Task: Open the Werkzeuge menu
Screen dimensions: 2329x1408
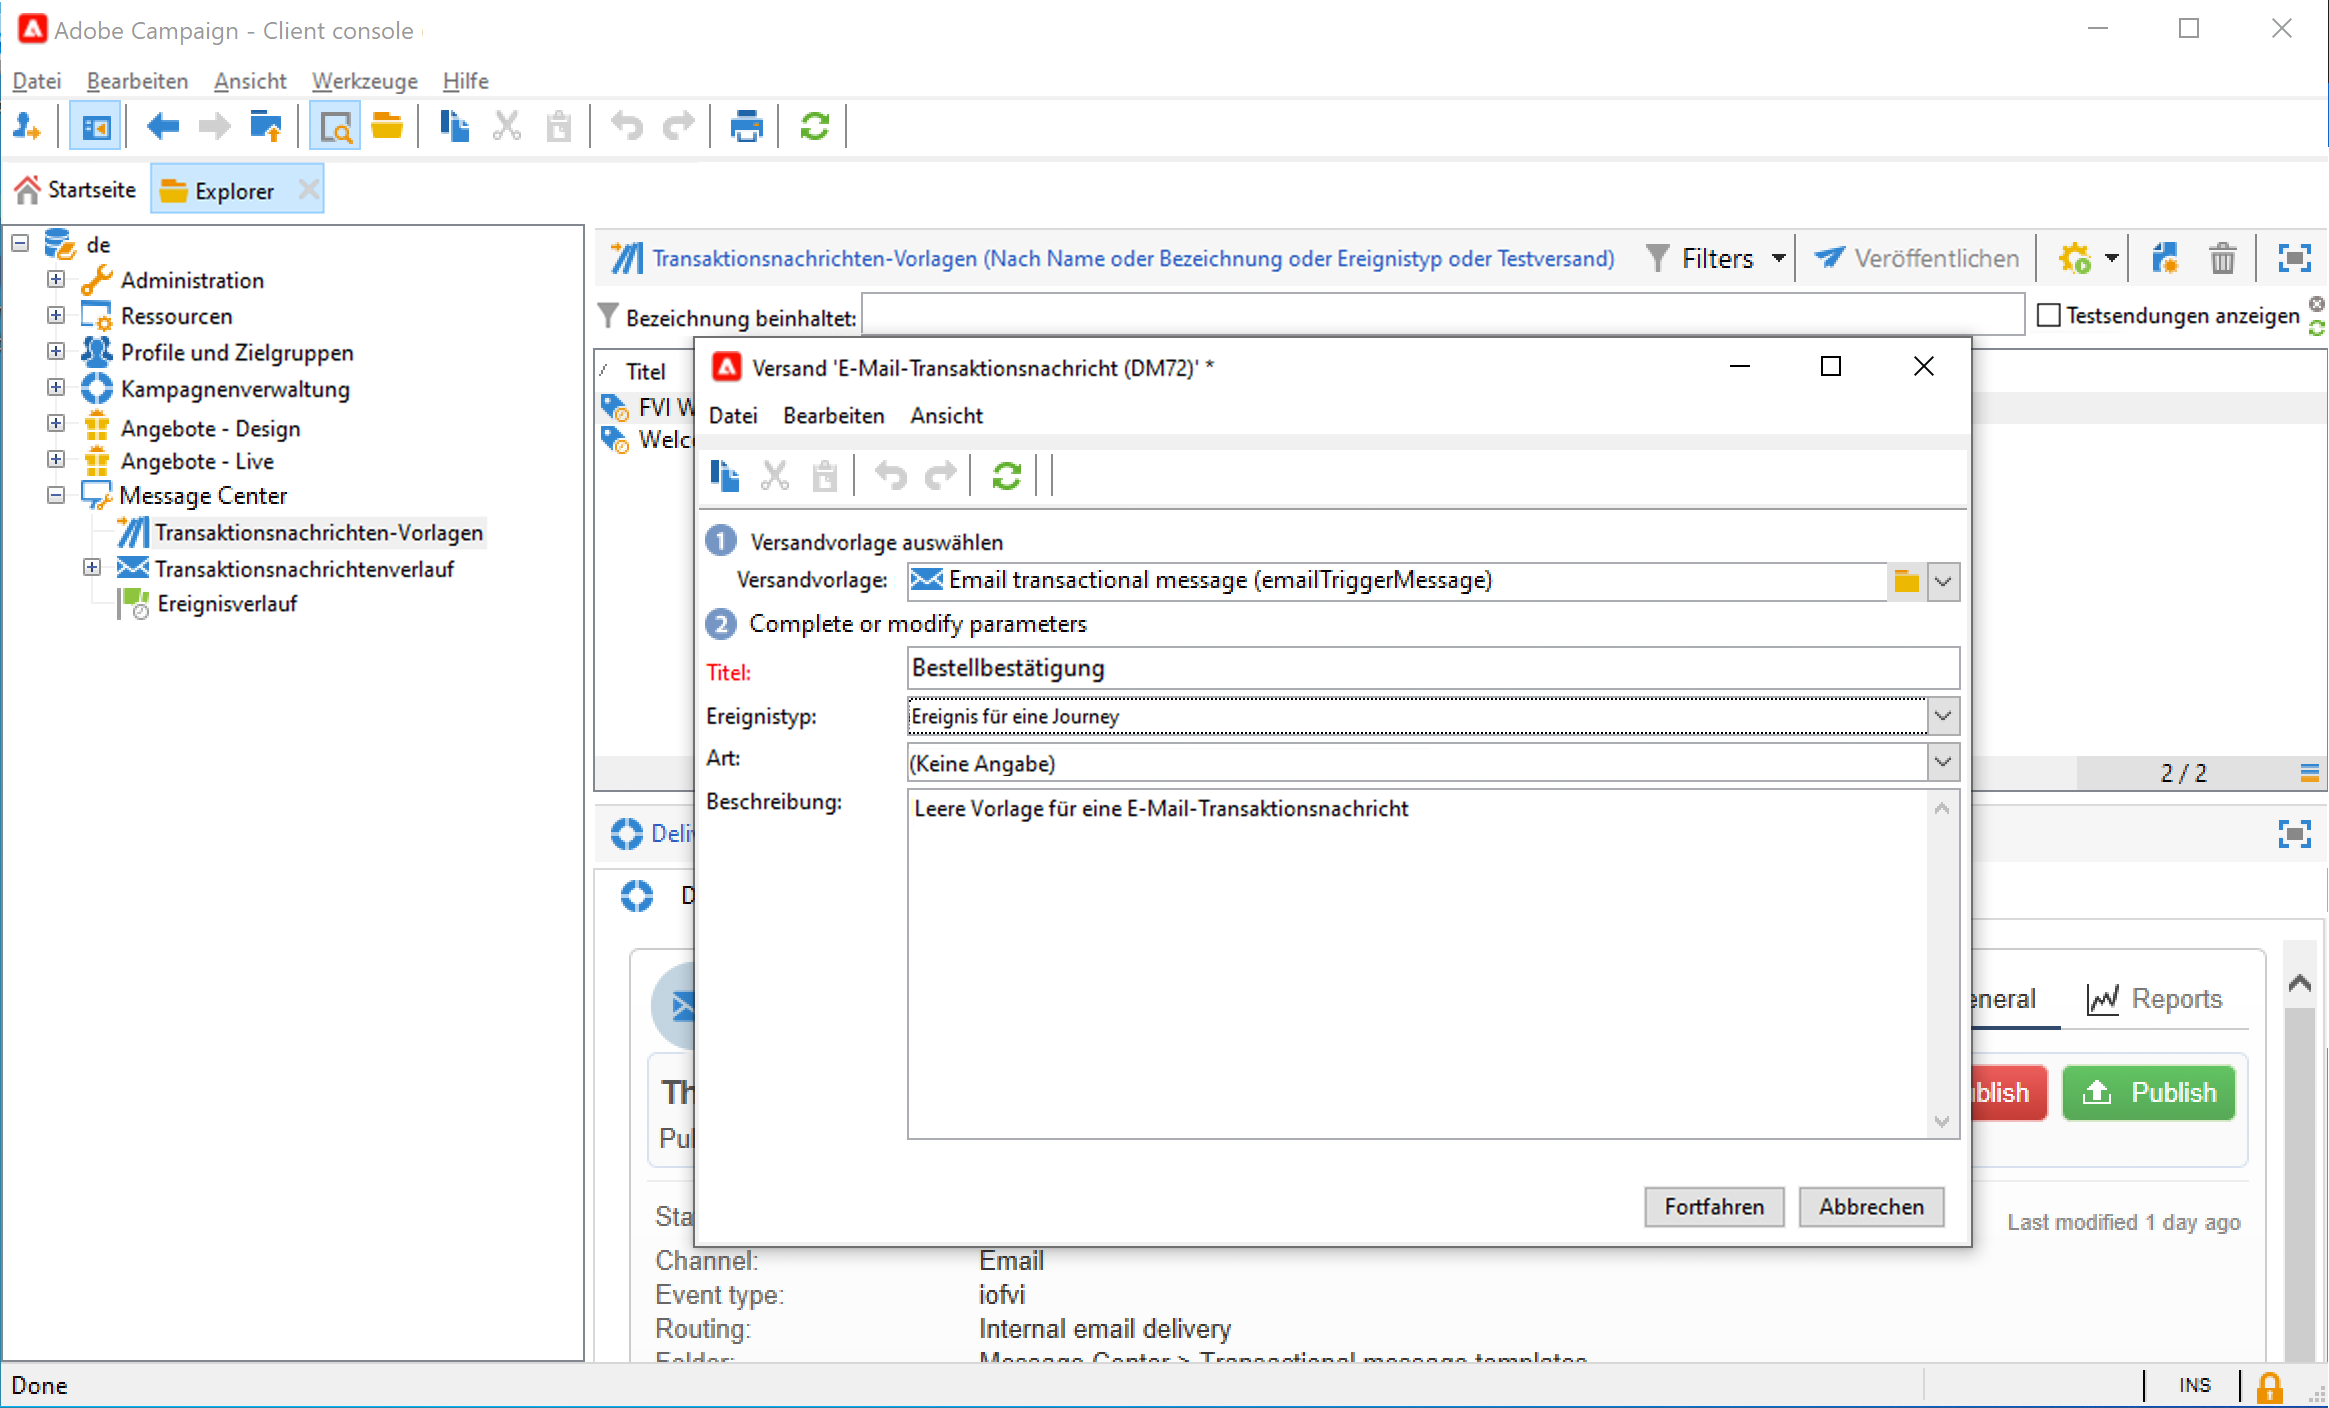Action: pos(364,81)
